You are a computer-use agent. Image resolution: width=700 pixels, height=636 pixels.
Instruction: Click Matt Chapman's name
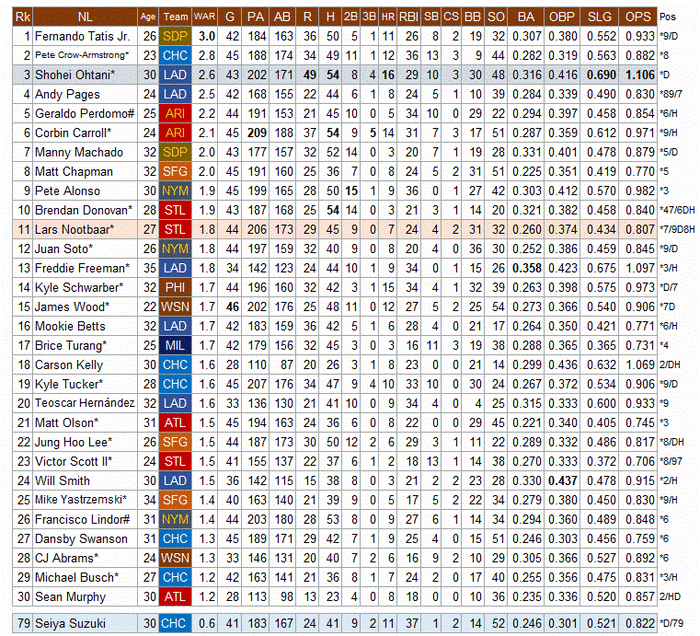click(x=74, y=171)
